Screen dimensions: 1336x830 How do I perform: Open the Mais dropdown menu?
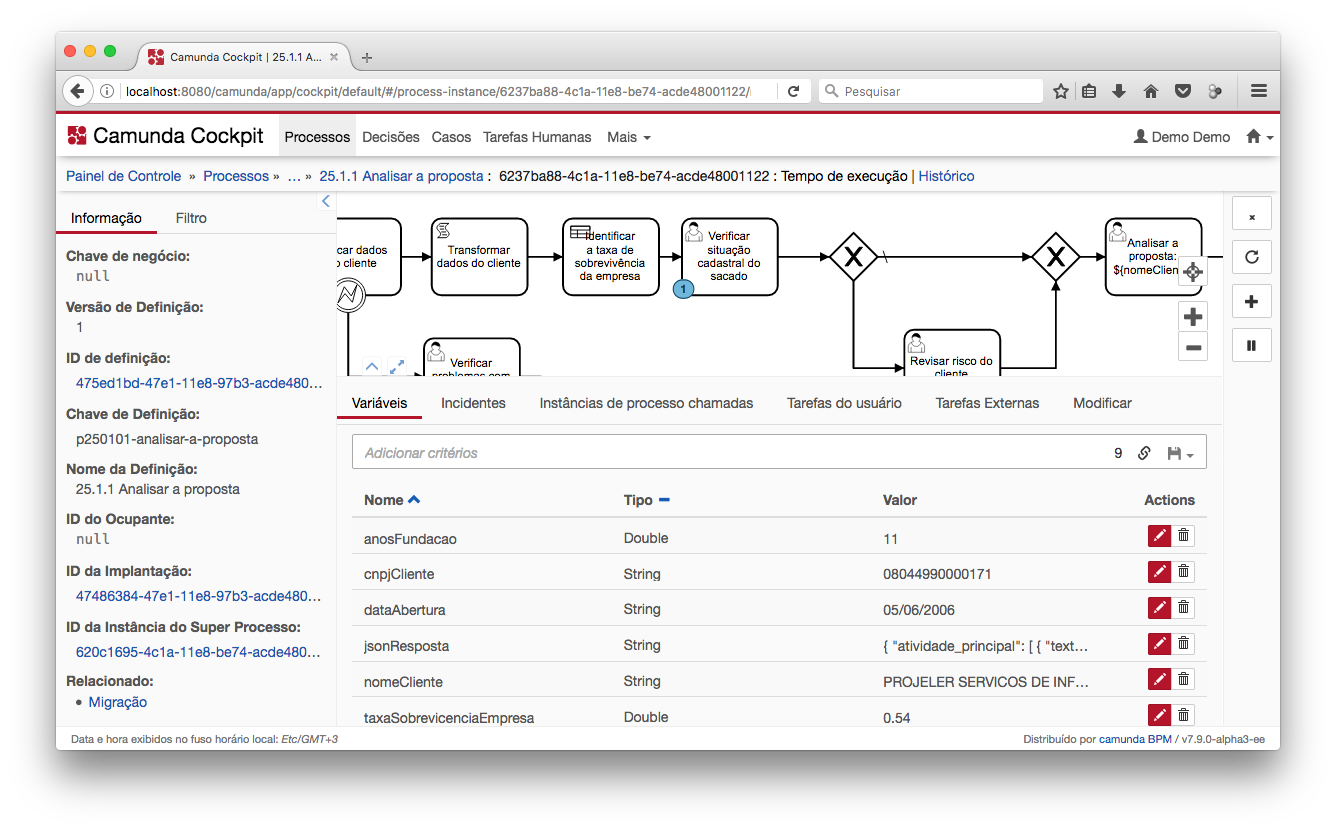click(x=628, y=137)
